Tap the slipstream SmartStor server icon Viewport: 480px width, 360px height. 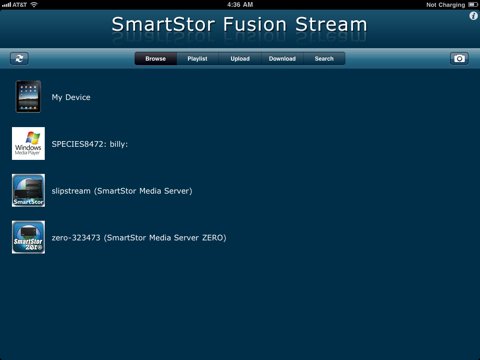(28, 190)
